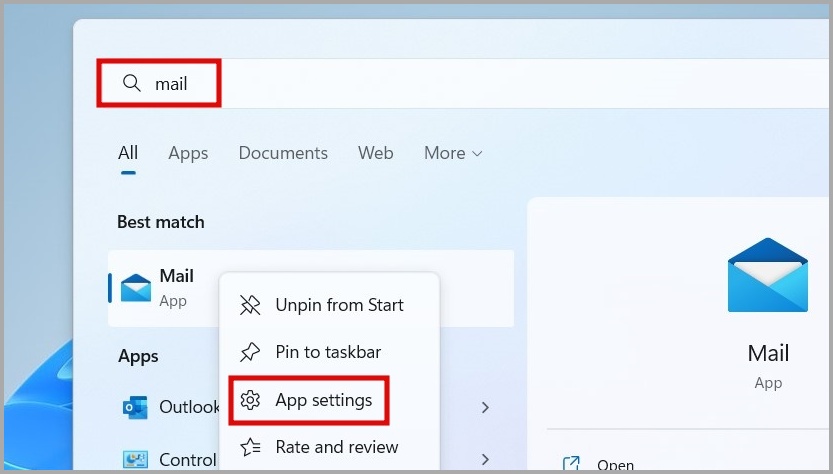Click the unpin icon in context menu
Viewport: 833px width, 474px height.
point(250,305)
